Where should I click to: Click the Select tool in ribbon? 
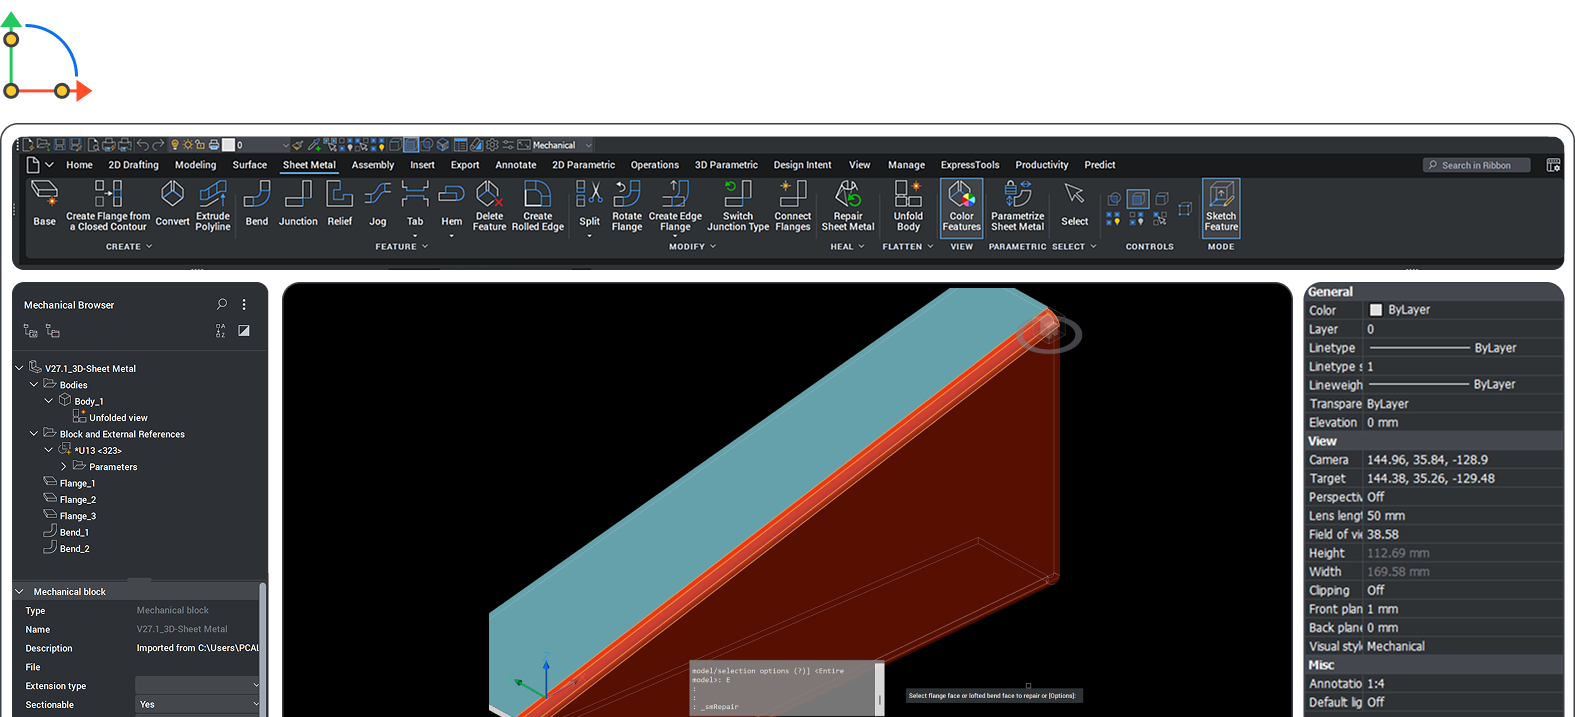[x=1075, y=205]
